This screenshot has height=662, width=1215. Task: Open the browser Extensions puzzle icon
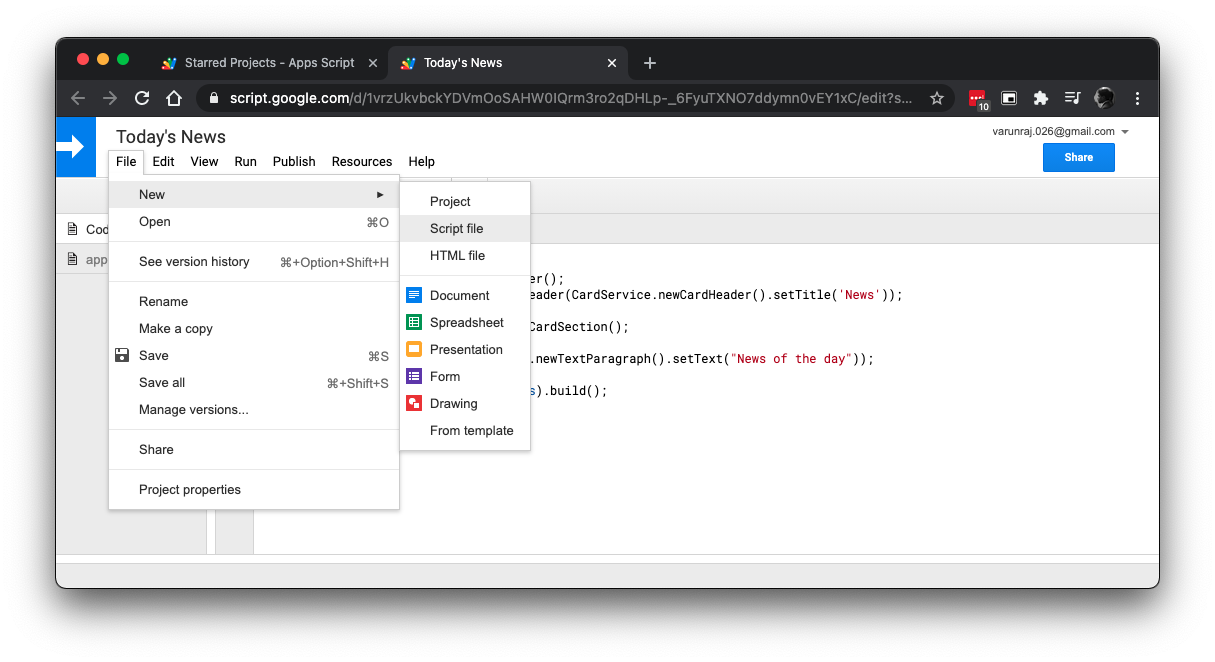click(1040, 98)
